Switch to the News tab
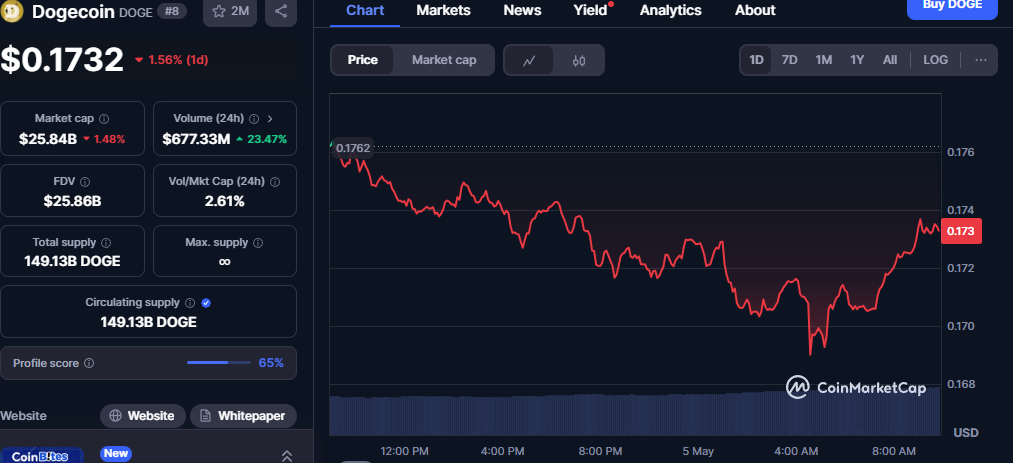1013x463 pixels. [x=522, y=10]
